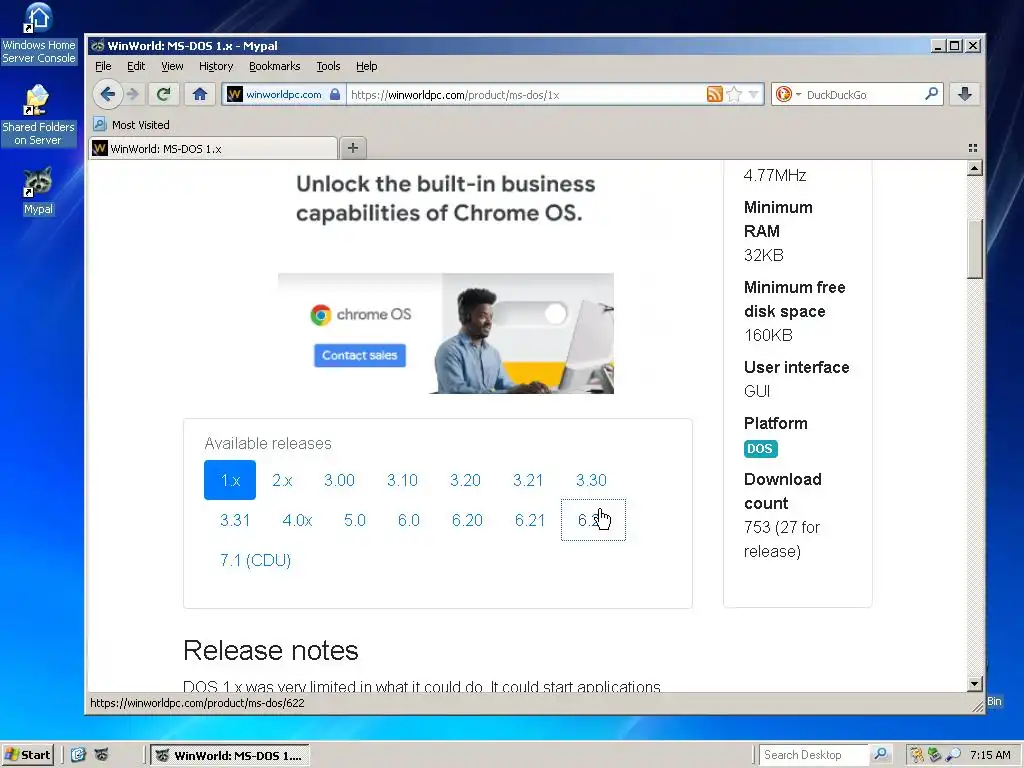1024x768 pixels.
Task: Click the vertical scrollbar thumb
Action: pos(974,249)
